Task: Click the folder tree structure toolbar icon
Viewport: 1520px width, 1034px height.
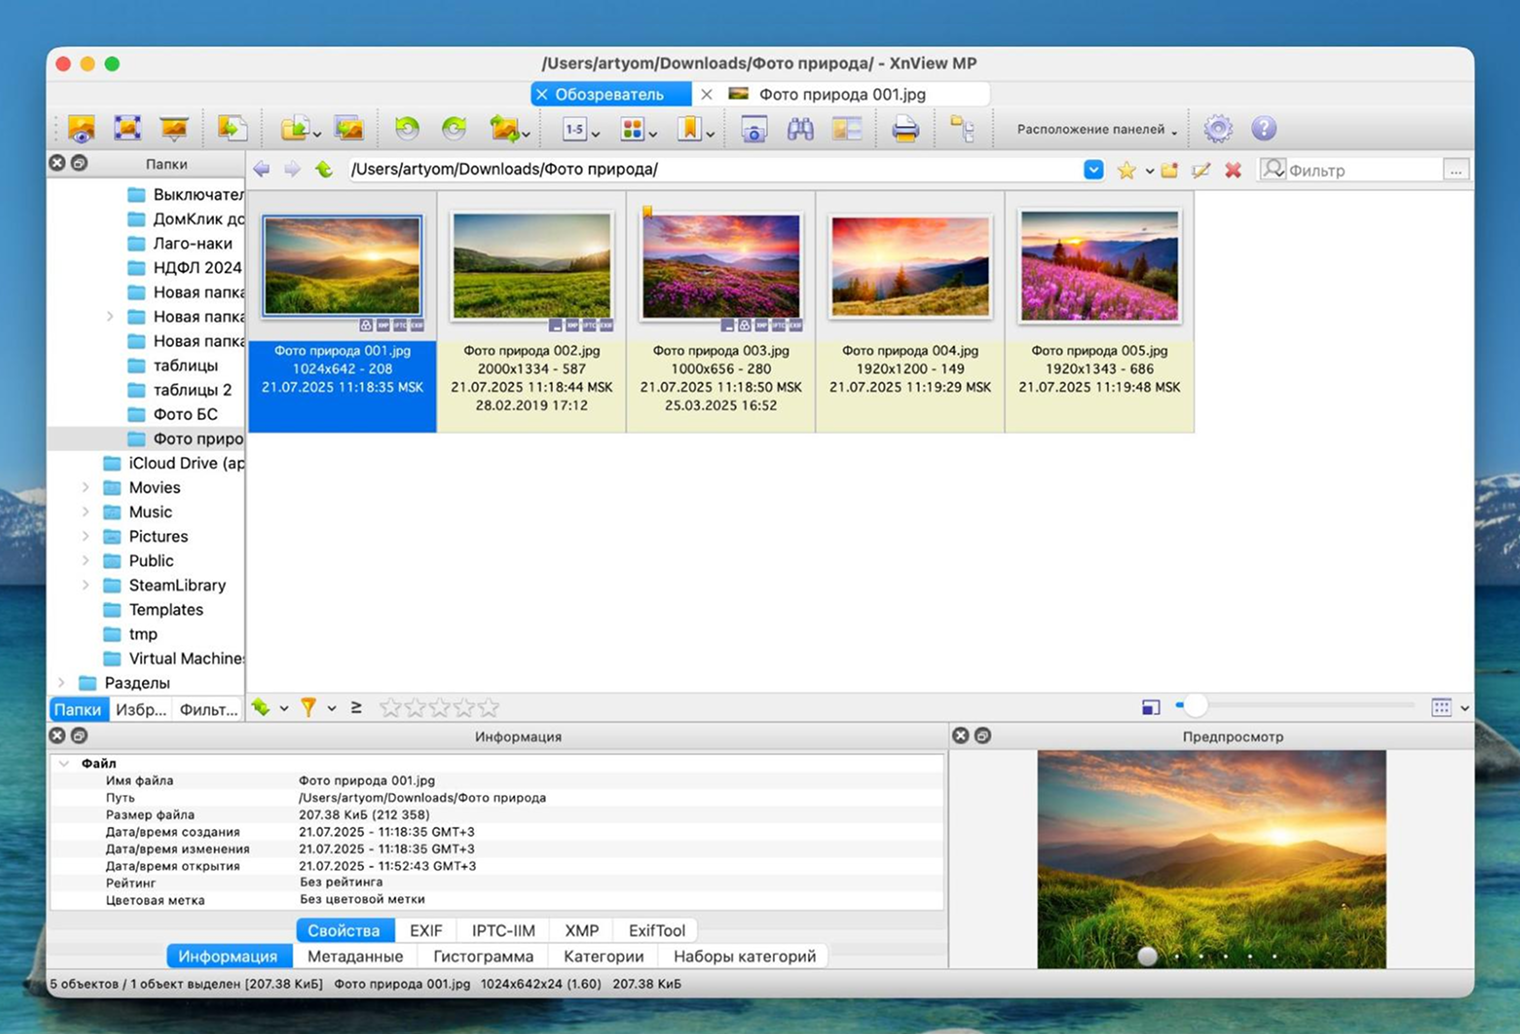Action: pyautogui.click(x=962, y=128)
